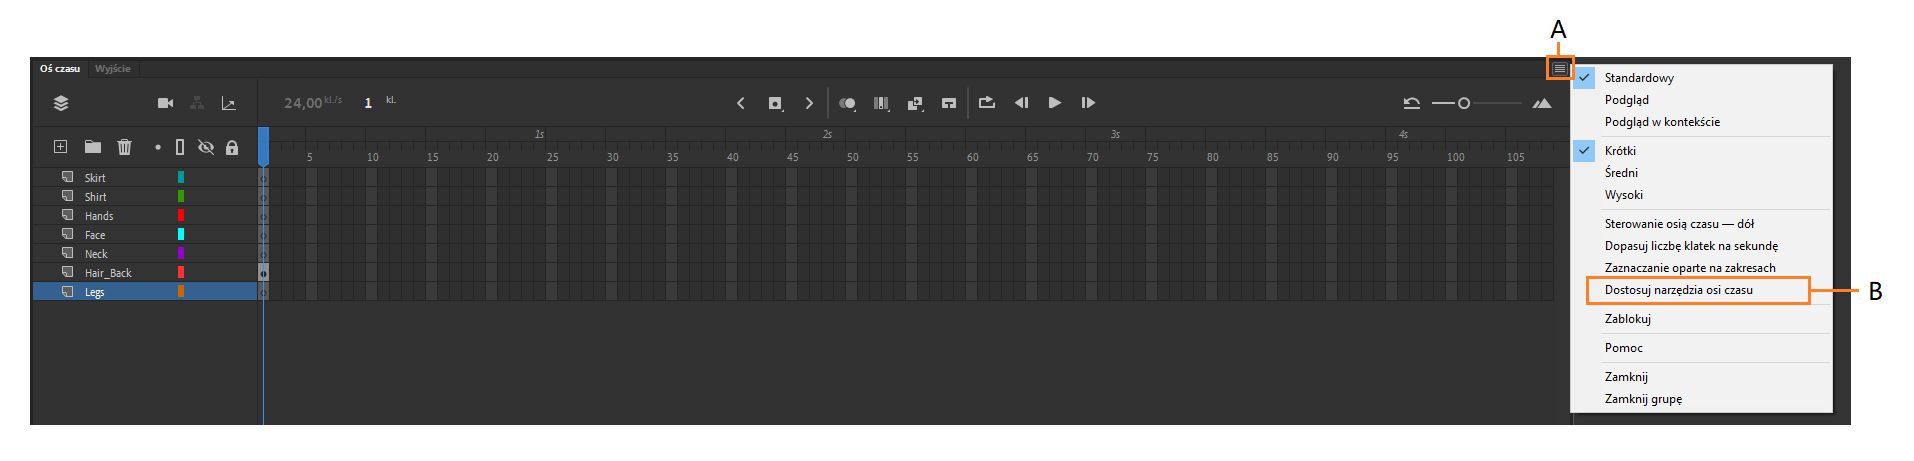Delete the selected layer with trash icon
Image resolution: width=1914 pixels, height=461 pixels.
coord(125,147)
